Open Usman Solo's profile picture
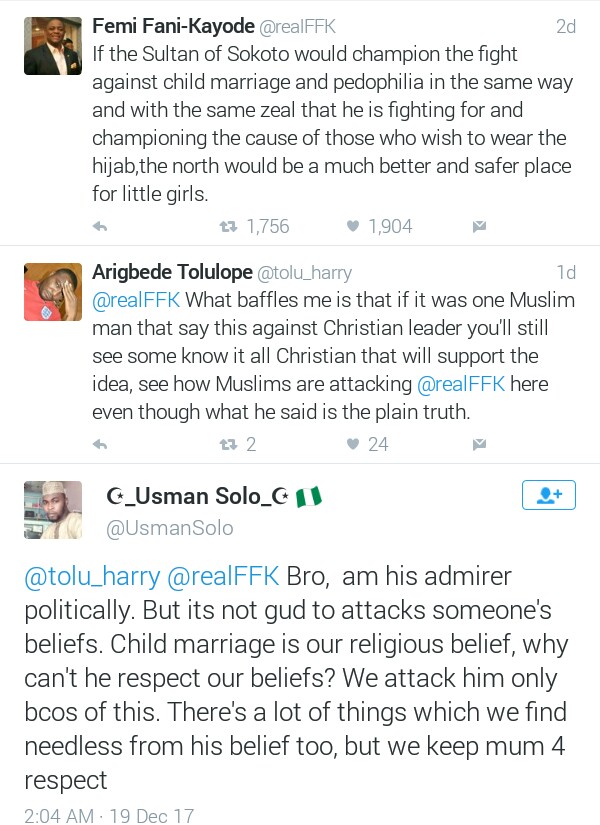The width and height of the screenshot is (600, 825). (x=52, y=508)
